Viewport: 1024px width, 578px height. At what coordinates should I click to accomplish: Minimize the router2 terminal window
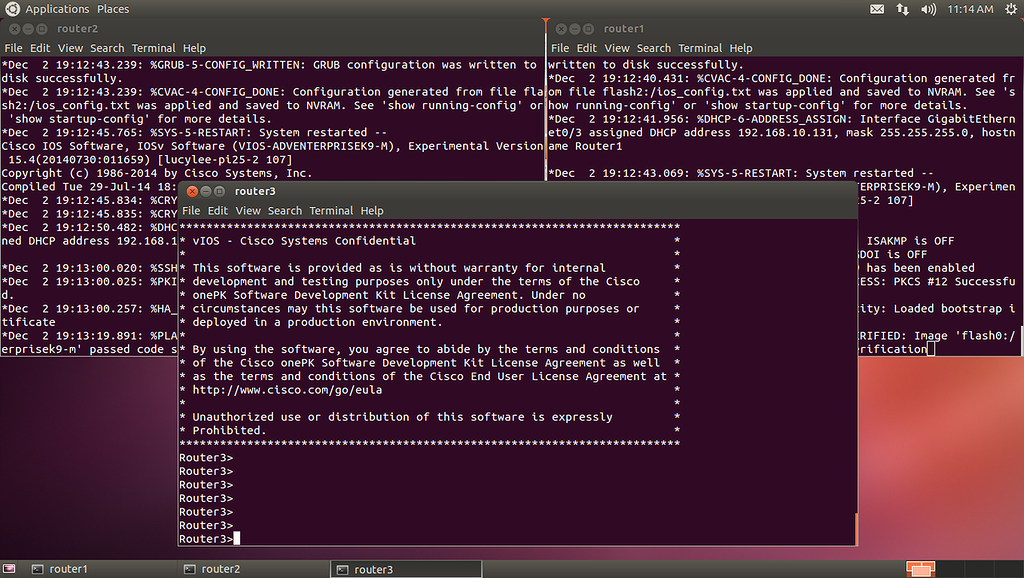click(28, 29)
